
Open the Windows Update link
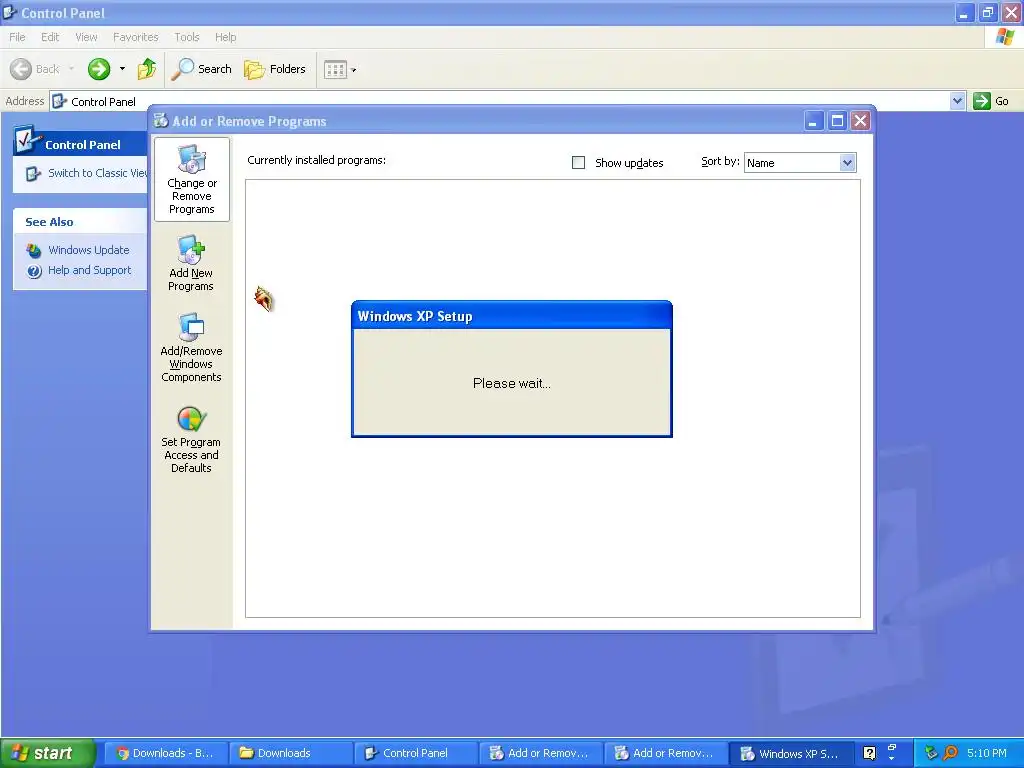point(78,250)
